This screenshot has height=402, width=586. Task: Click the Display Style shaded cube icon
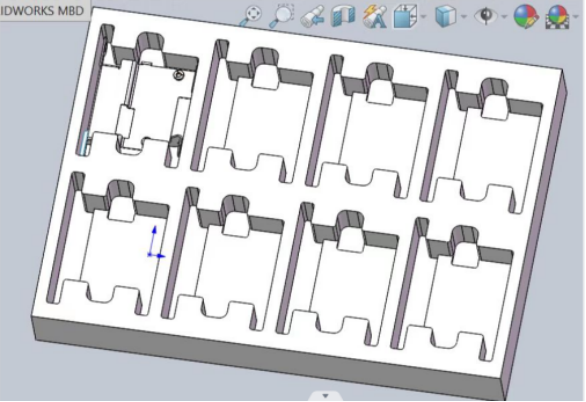[446, 16]
